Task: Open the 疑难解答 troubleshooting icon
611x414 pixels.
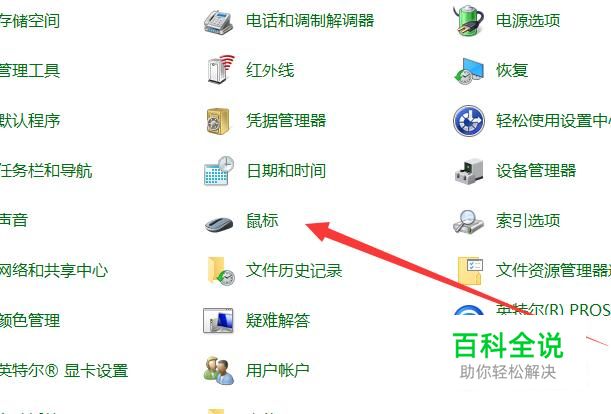Action: coord(218,320)
